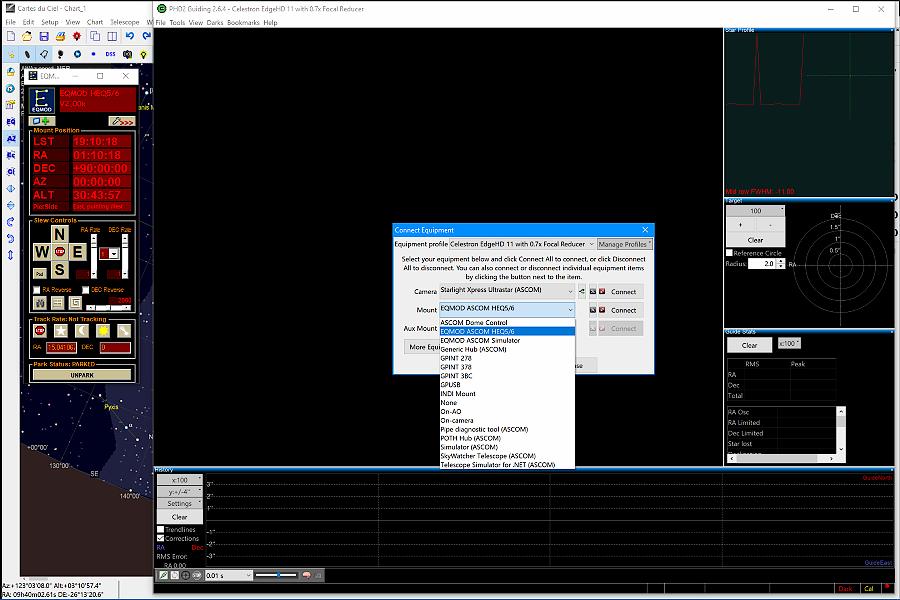Image resolution: width=900 pixels, height=600 pixels.
Task: Open the slew rate preset dropdown in EQMOD
Action: tap(109, 253)
